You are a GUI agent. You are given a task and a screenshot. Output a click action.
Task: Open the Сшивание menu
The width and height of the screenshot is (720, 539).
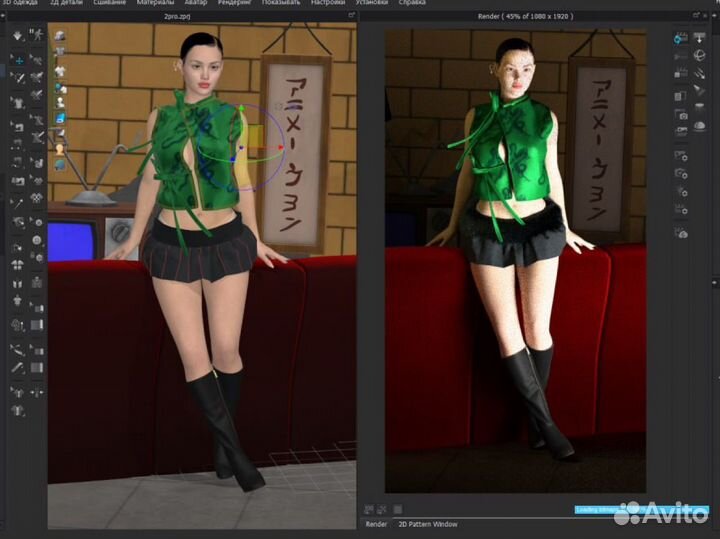click(110, 2)
